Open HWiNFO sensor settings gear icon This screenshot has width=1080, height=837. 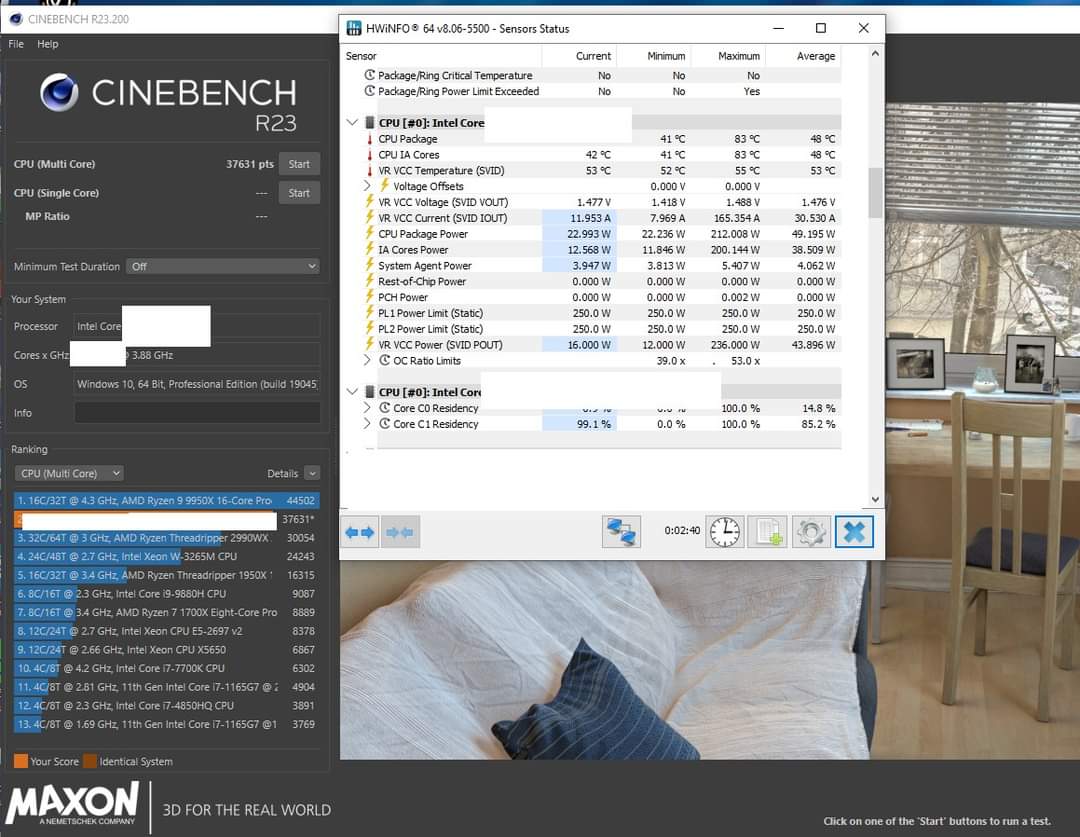coord(811,532)
